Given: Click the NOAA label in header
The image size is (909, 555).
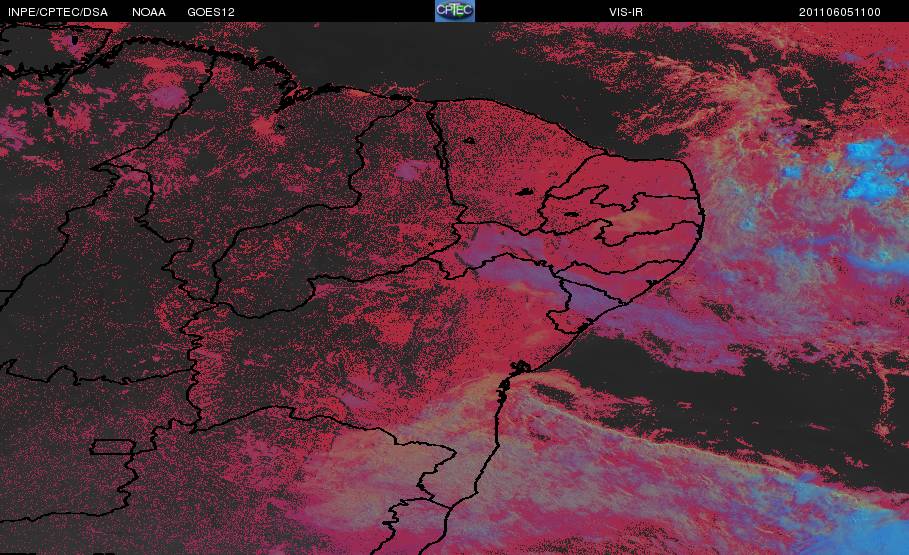Looking at the screenshot, I should tap(149, 12).
